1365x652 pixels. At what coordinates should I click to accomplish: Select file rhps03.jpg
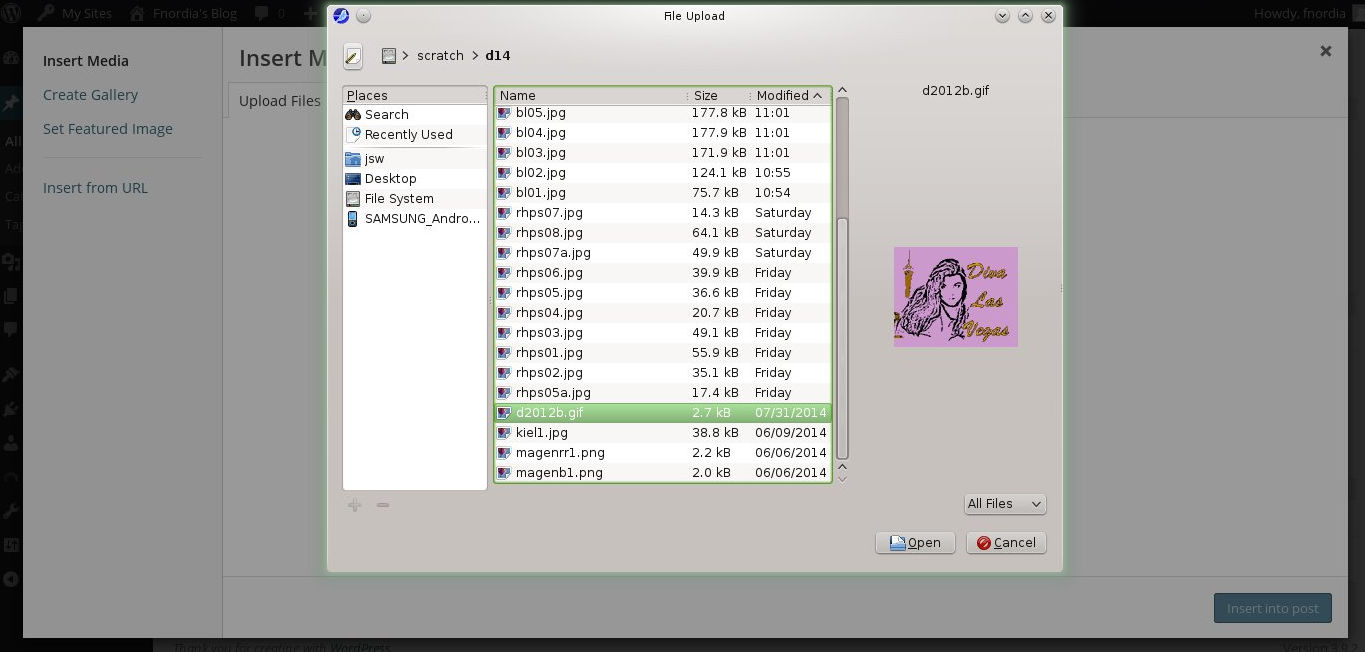point(662,332)
